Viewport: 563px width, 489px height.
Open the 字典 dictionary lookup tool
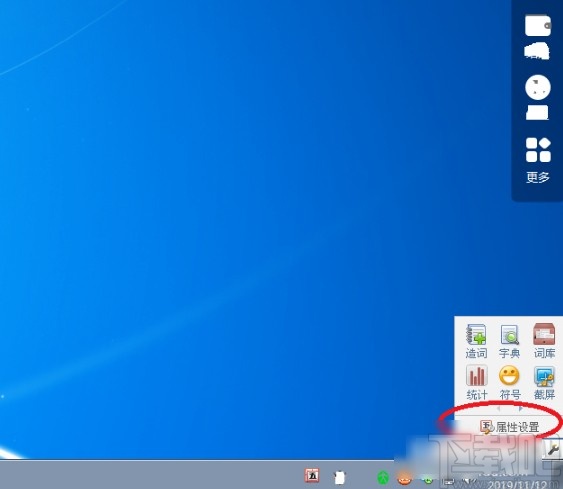[509, 341]
